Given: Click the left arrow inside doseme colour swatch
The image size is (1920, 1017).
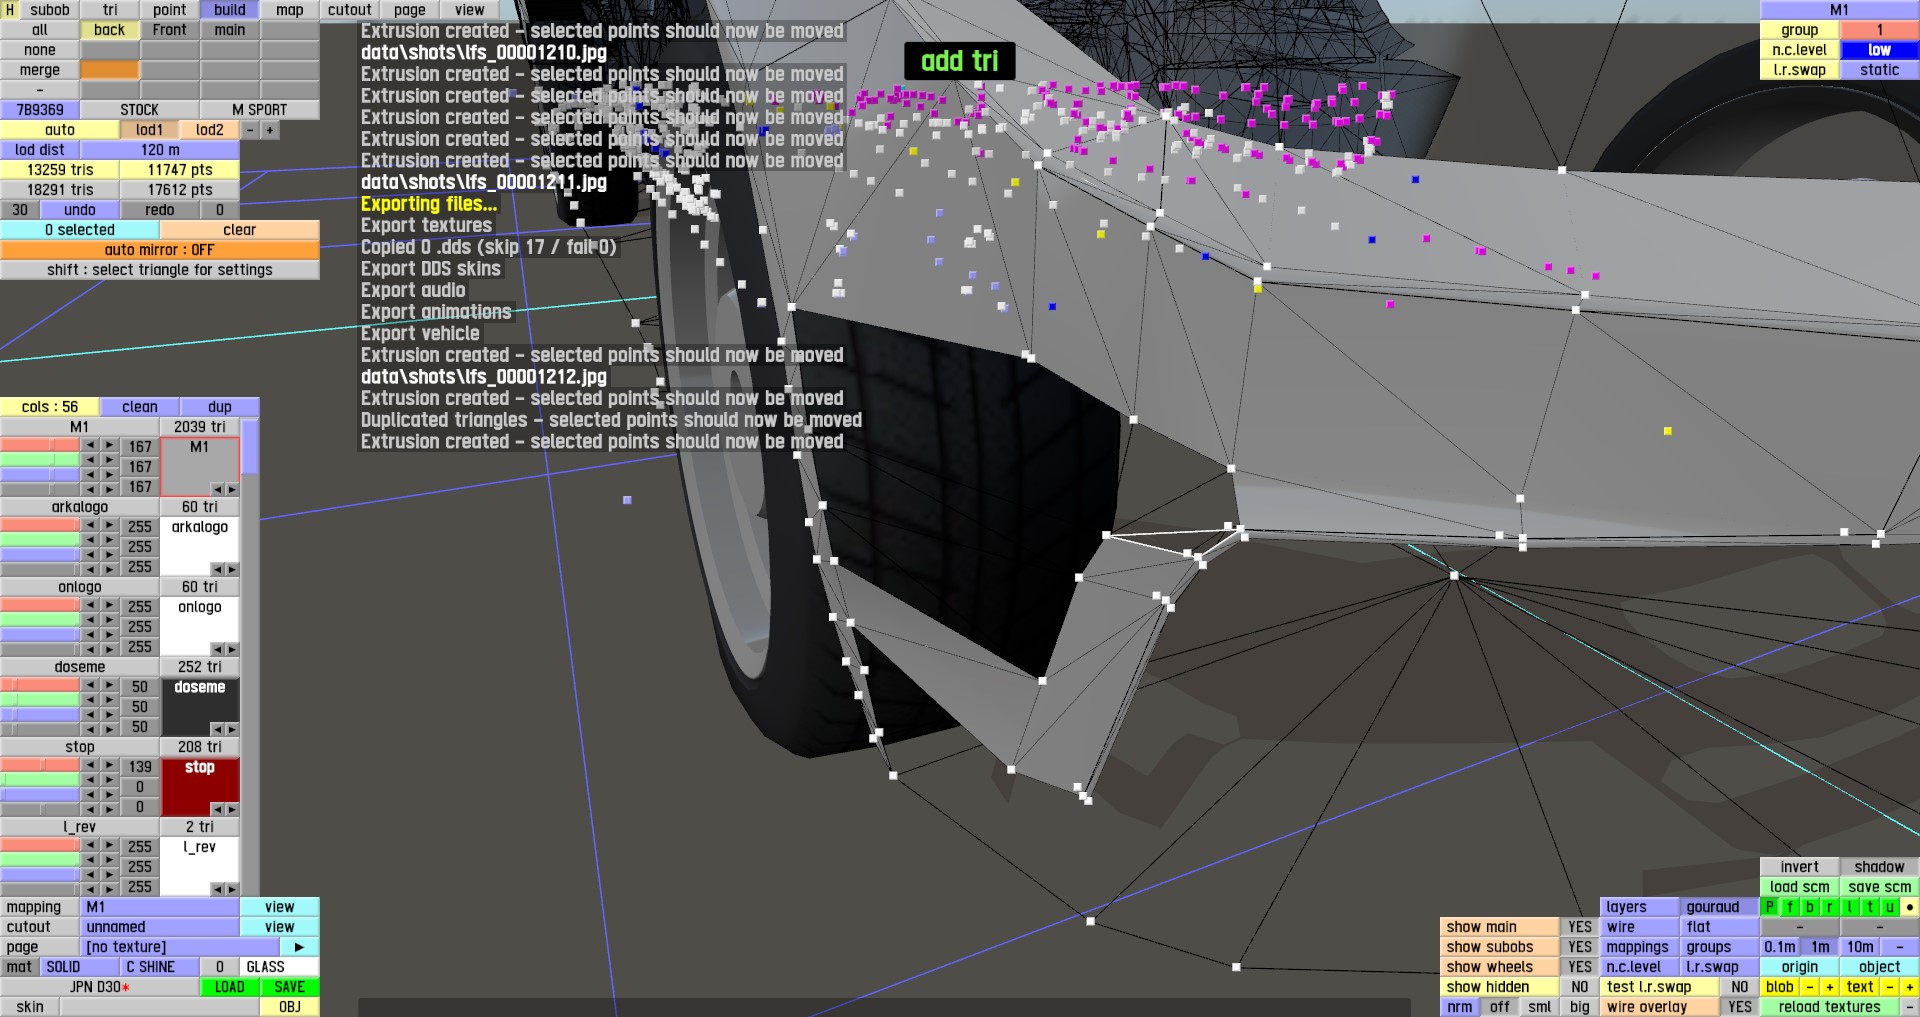Looking at the screenshot, I should (x=217, y=729).
